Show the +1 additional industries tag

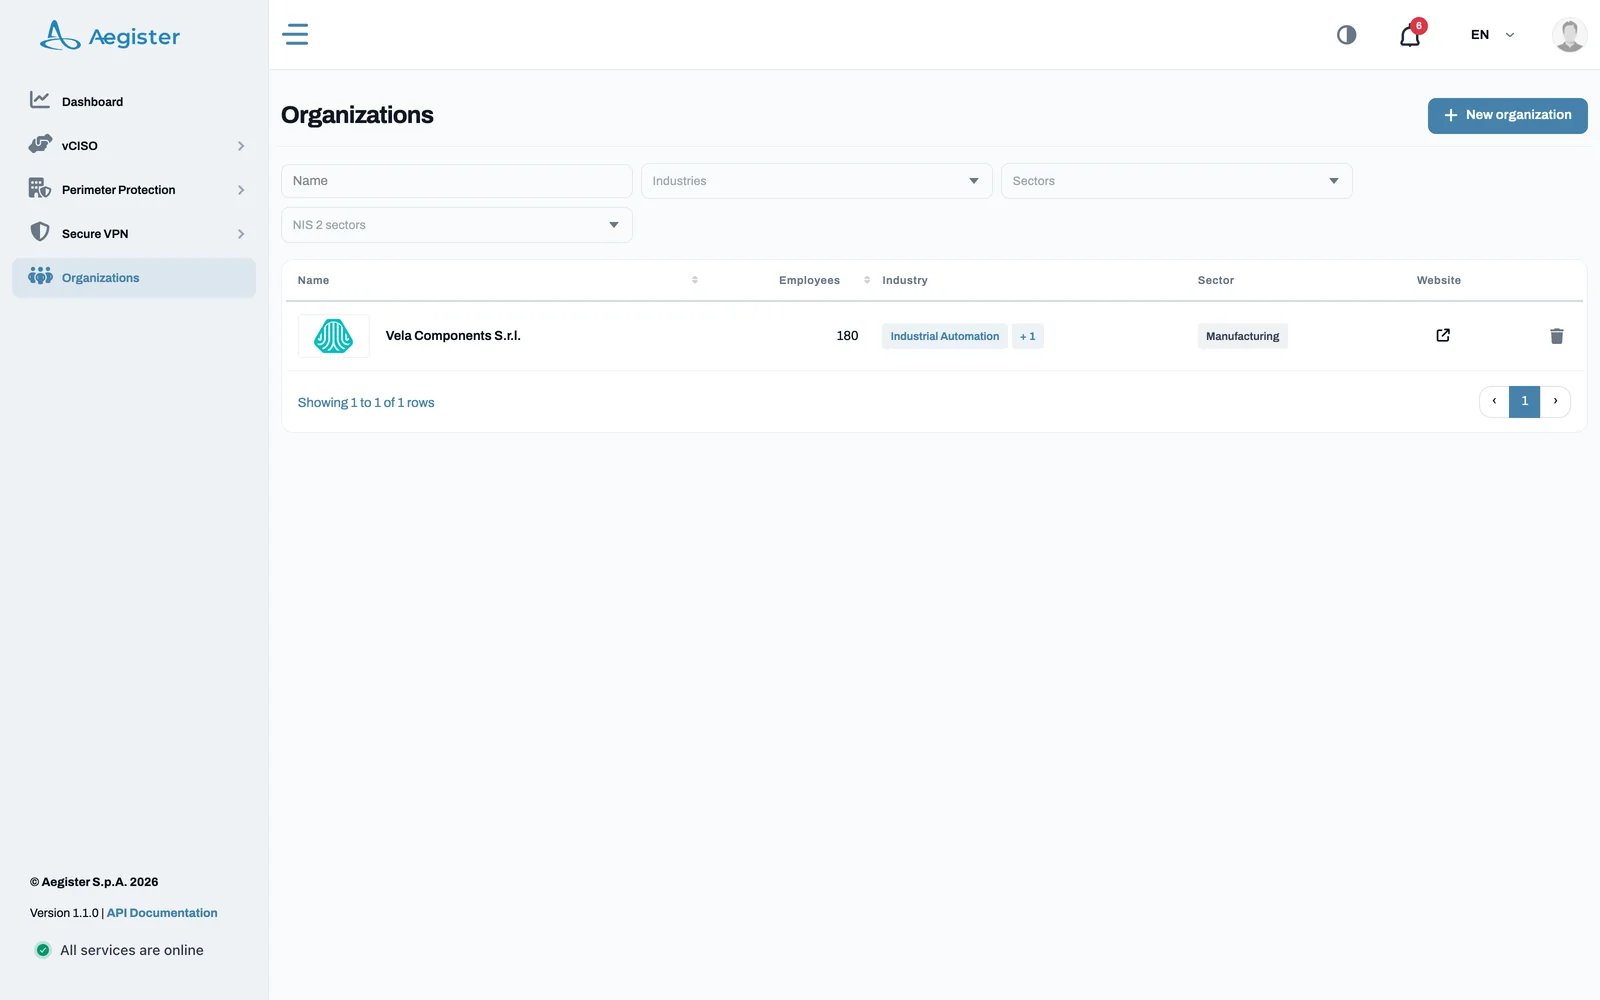pyautogui.click(x=1028, y=336)
